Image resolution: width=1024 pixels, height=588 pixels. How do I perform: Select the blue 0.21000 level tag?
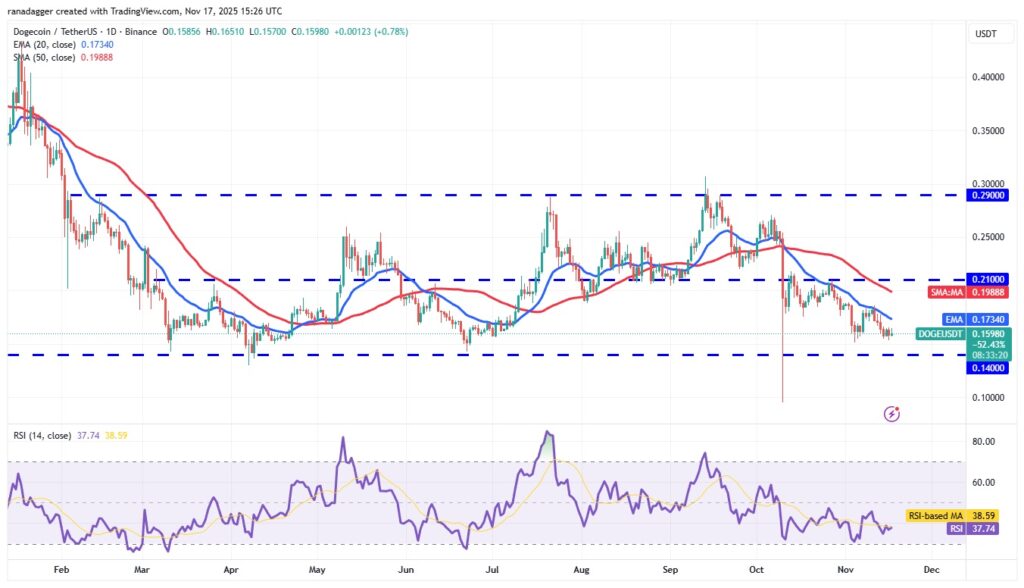tap(987, 280)
